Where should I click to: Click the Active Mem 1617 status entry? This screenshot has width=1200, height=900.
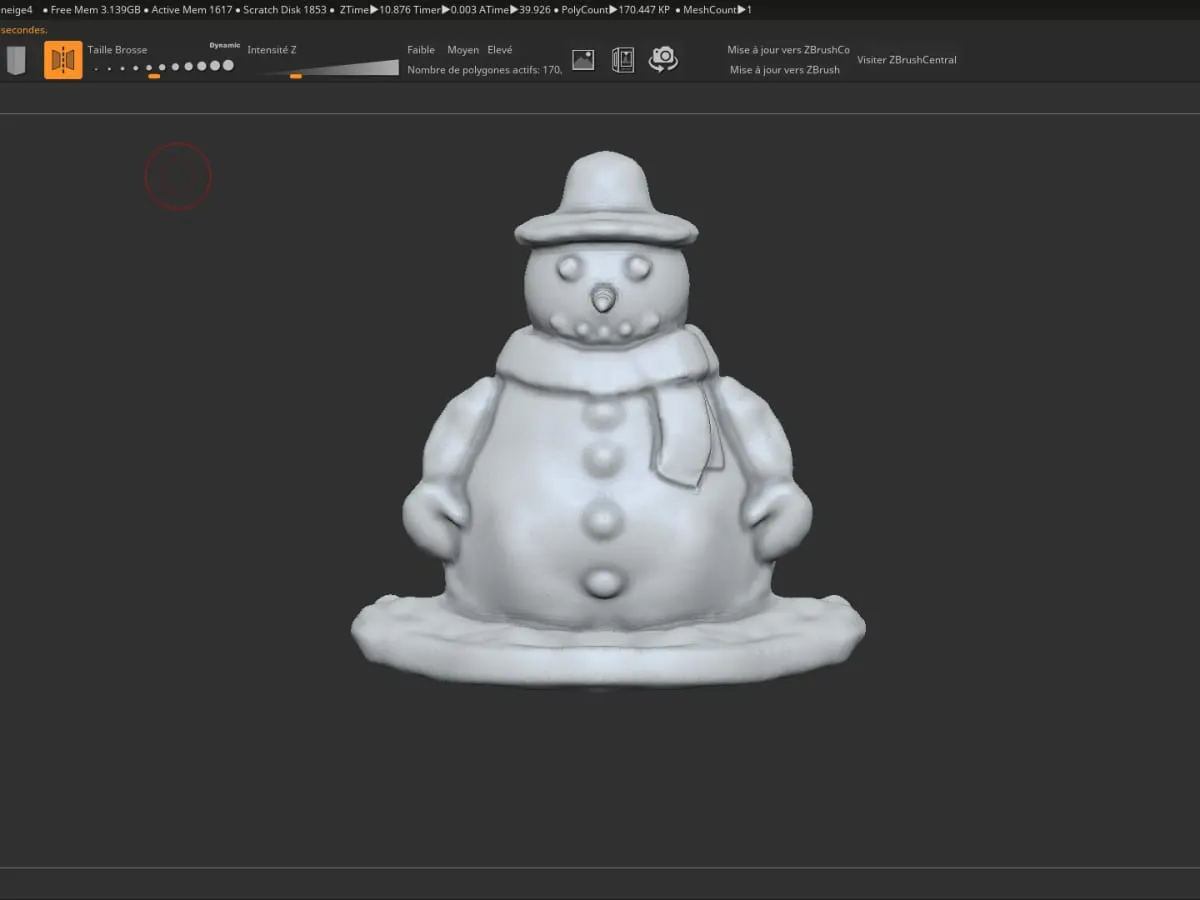pyautogui.click(x=192, y=9)
